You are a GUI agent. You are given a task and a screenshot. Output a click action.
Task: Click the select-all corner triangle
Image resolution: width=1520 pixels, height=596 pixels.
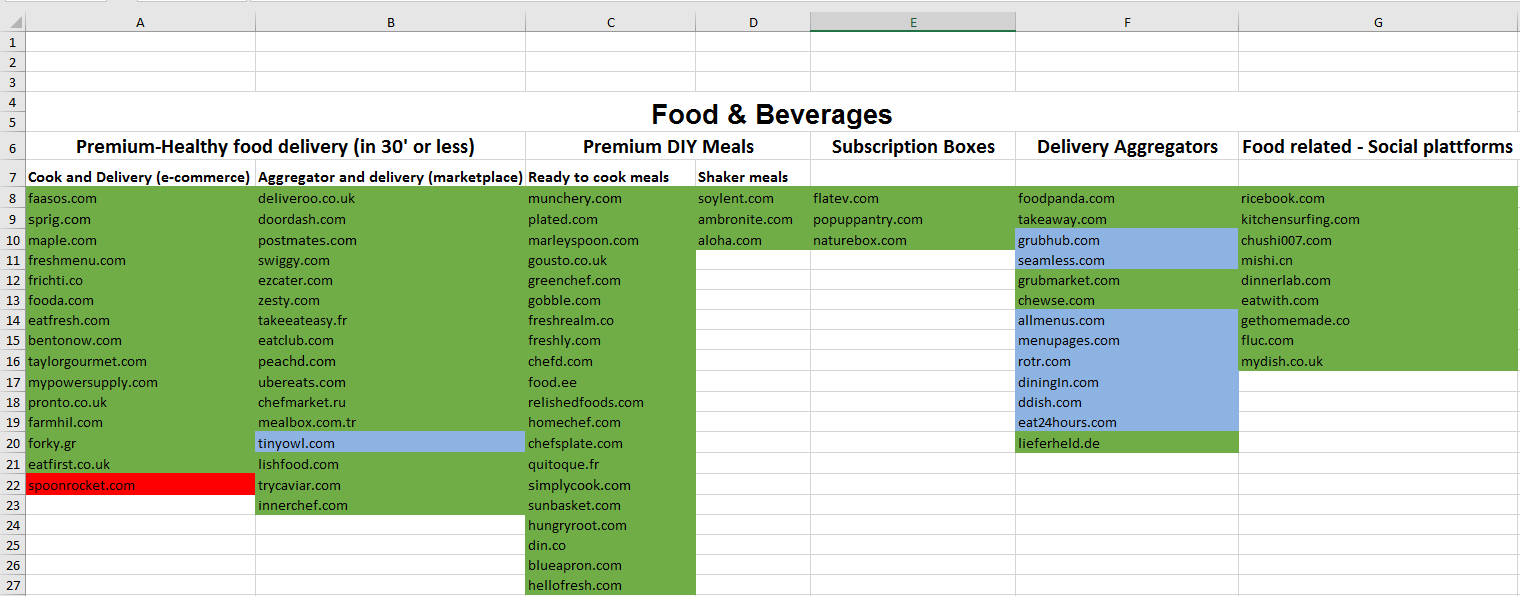tap(12, 22)
